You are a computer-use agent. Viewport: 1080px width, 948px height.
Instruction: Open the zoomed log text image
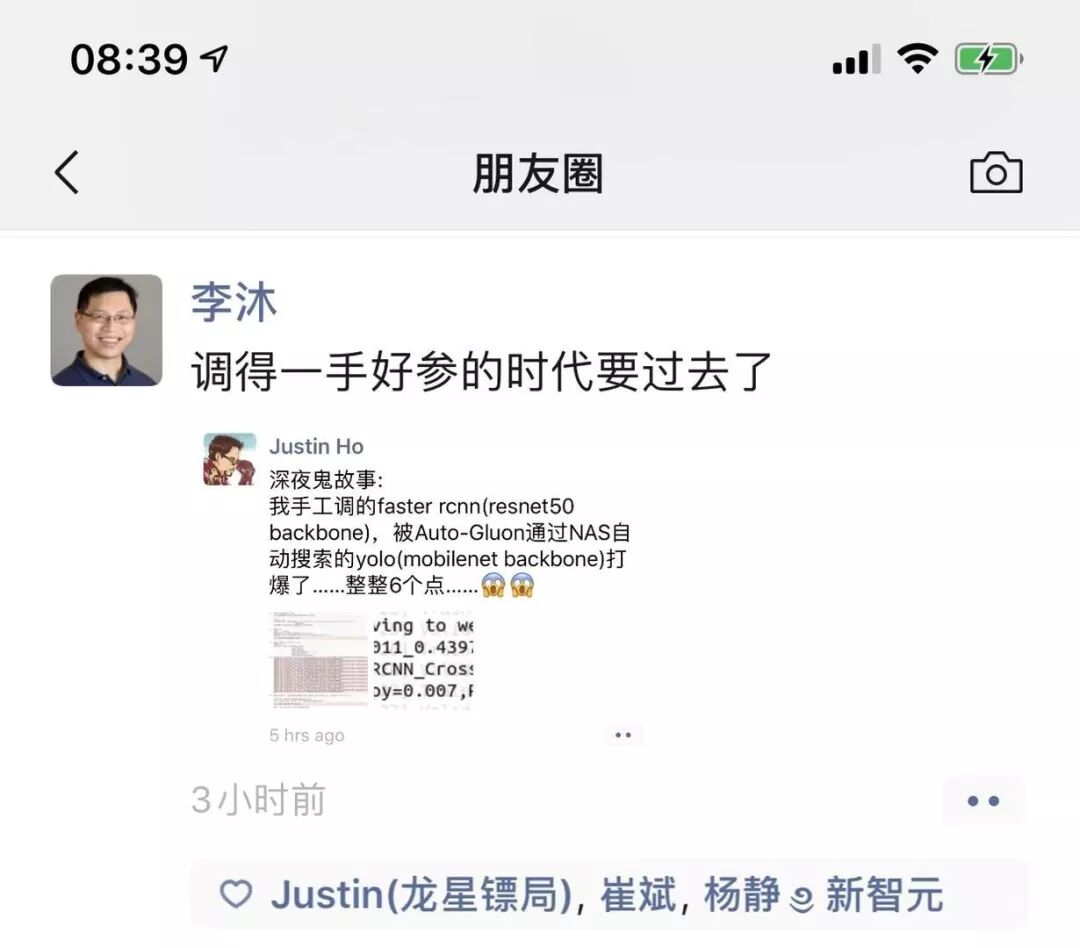point(424,660)
